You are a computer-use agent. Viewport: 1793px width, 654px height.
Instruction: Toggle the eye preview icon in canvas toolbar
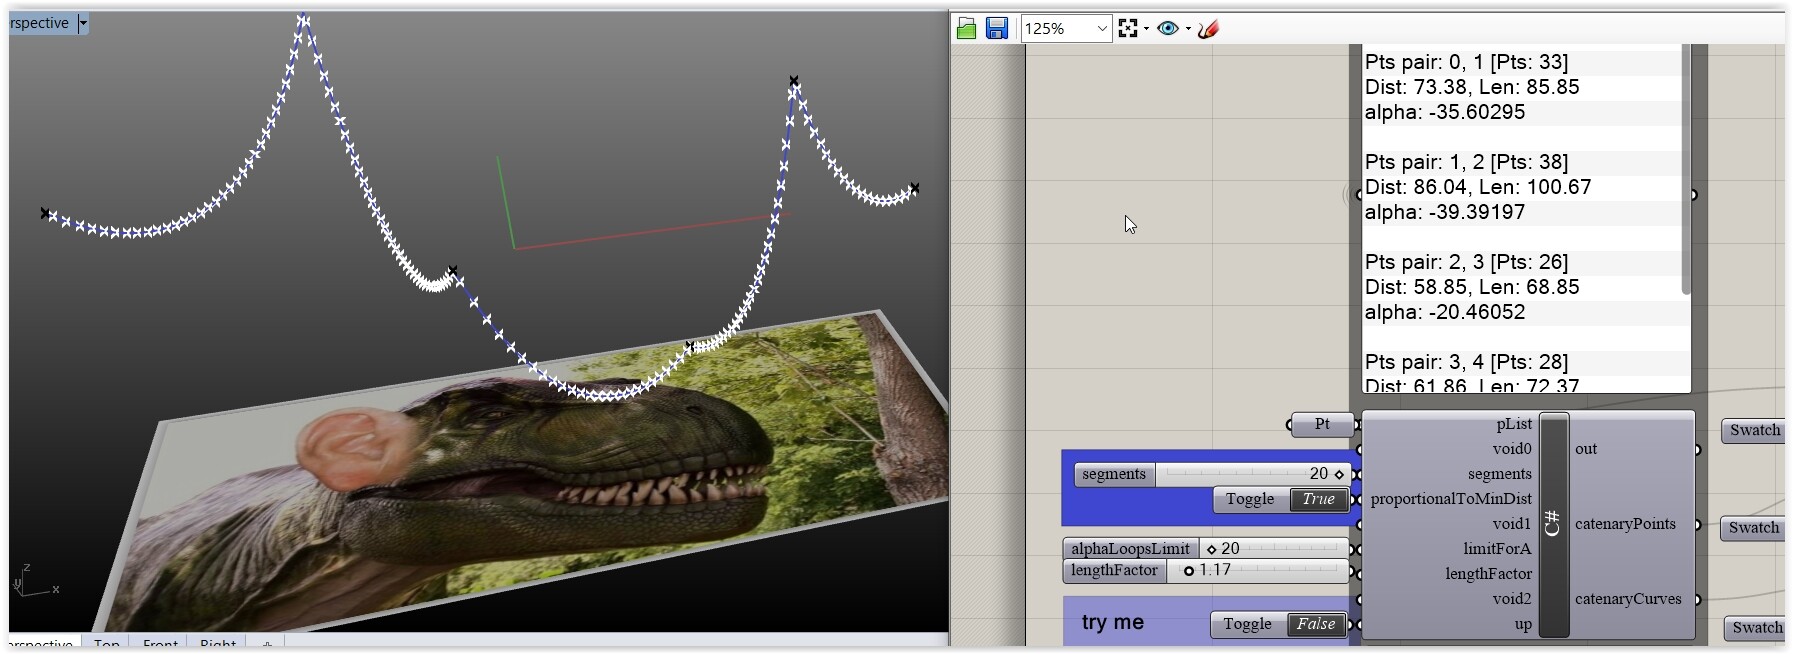tap(1167, 29)
